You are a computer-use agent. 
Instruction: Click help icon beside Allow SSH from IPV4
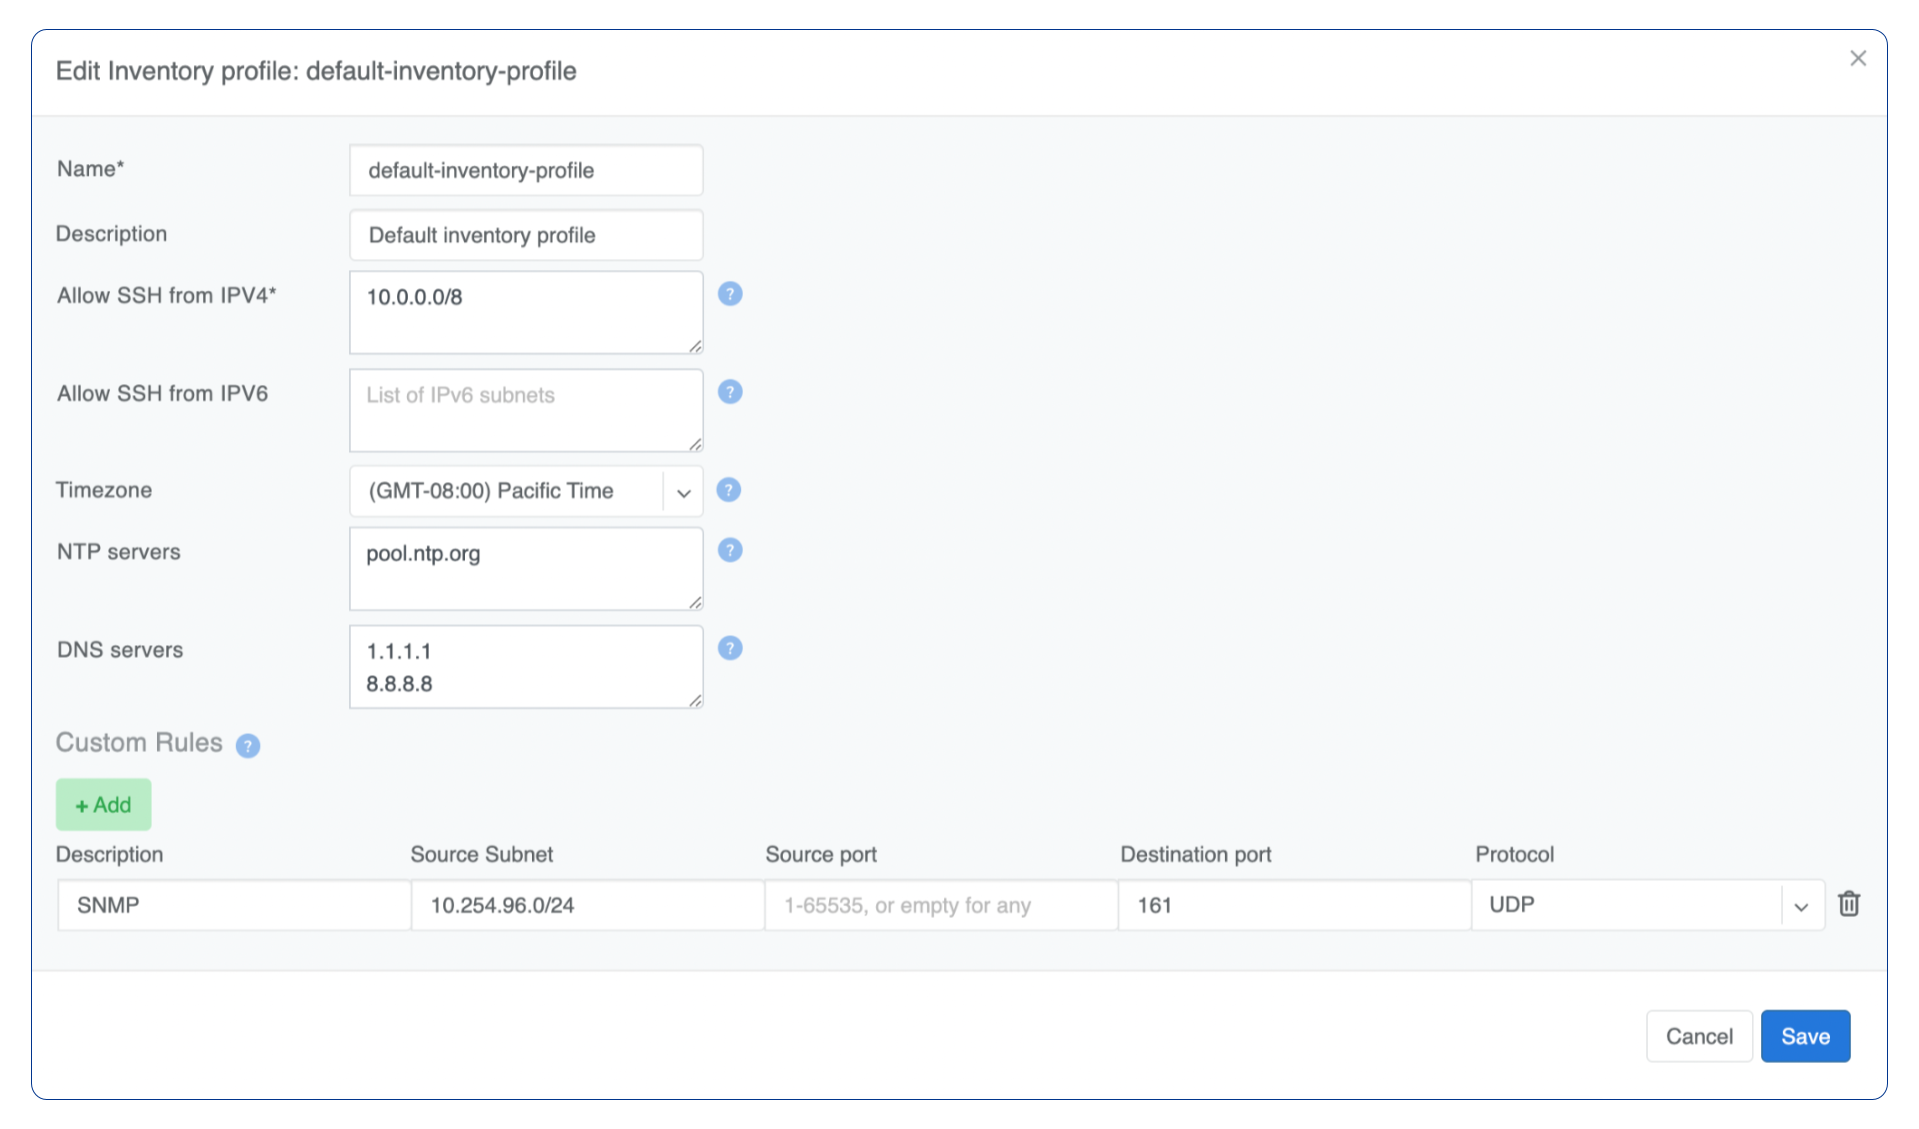point(730,294)
